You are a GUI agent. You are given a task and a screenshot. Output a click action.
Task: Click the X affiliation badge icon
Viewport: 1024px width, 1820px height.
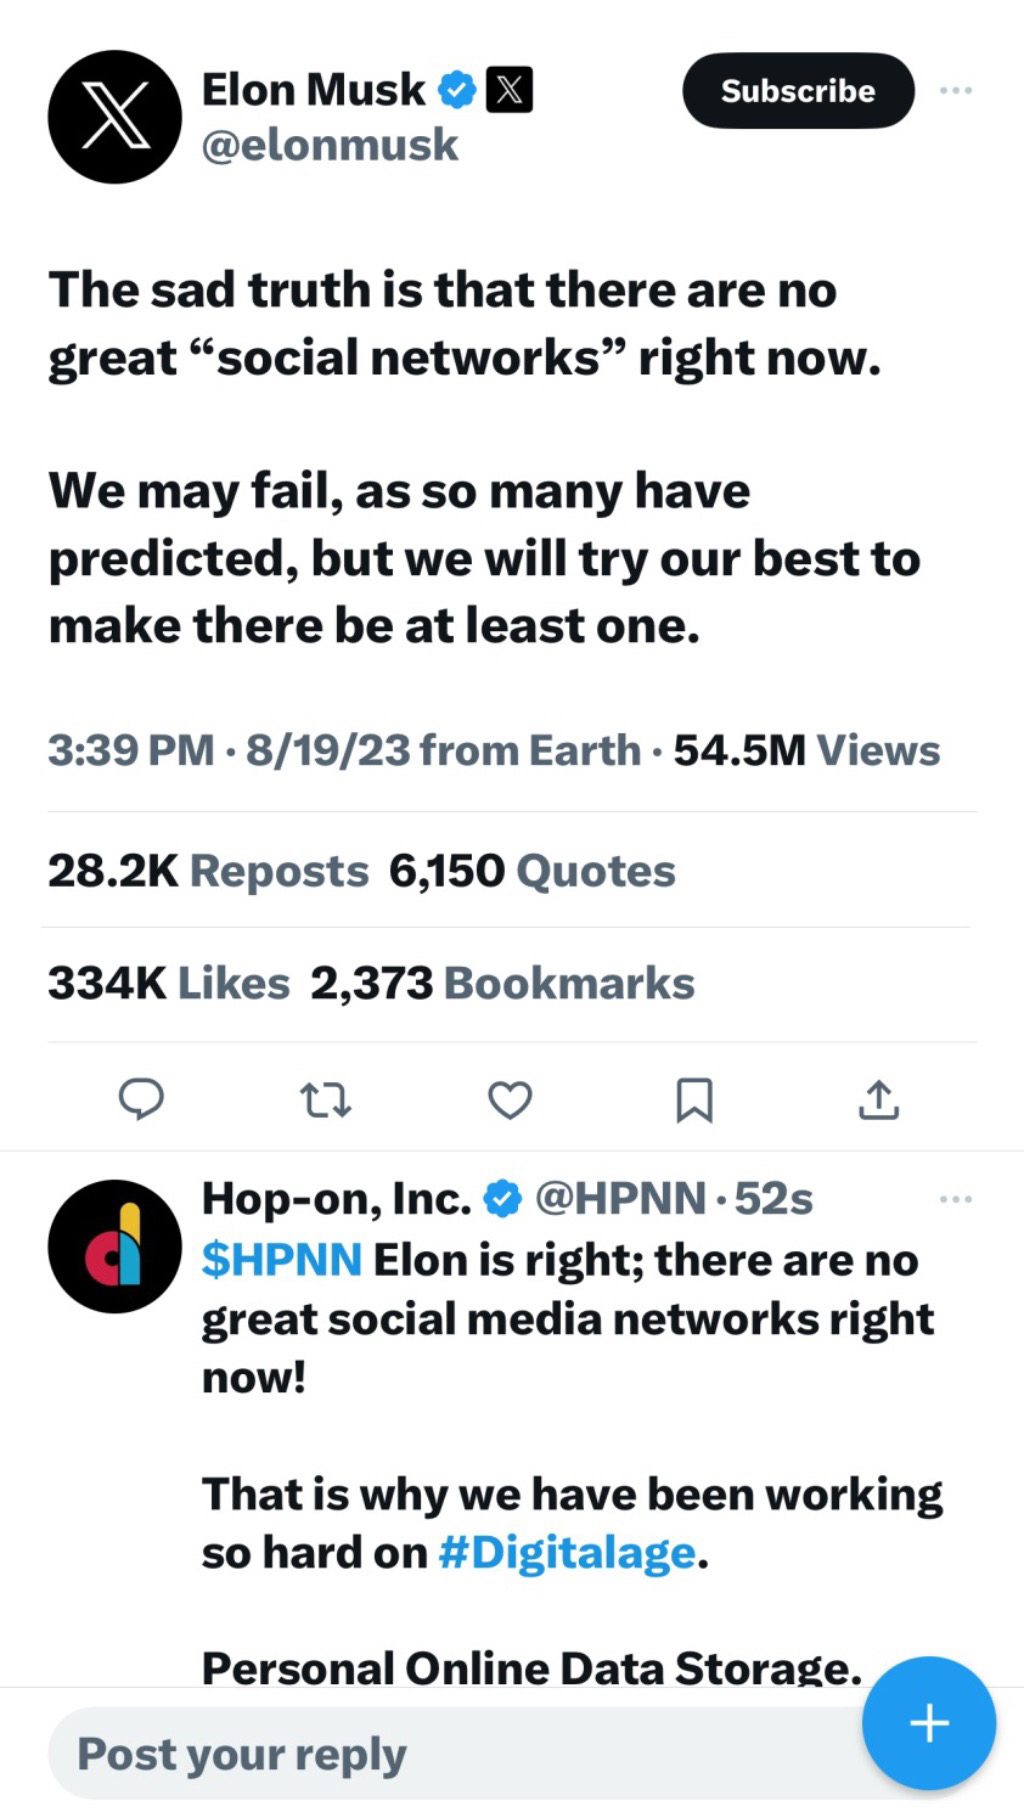click(509, 90)
